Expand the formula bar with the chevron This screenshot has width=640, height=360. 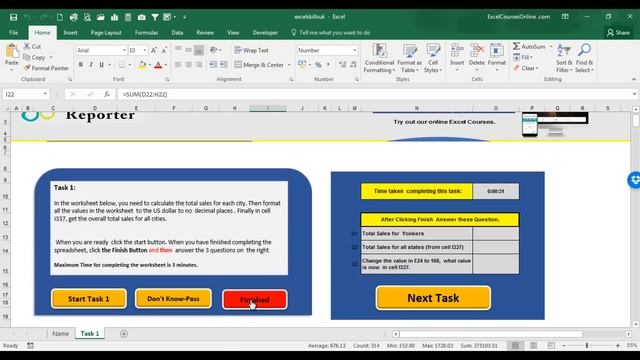(x=634, y=94)
